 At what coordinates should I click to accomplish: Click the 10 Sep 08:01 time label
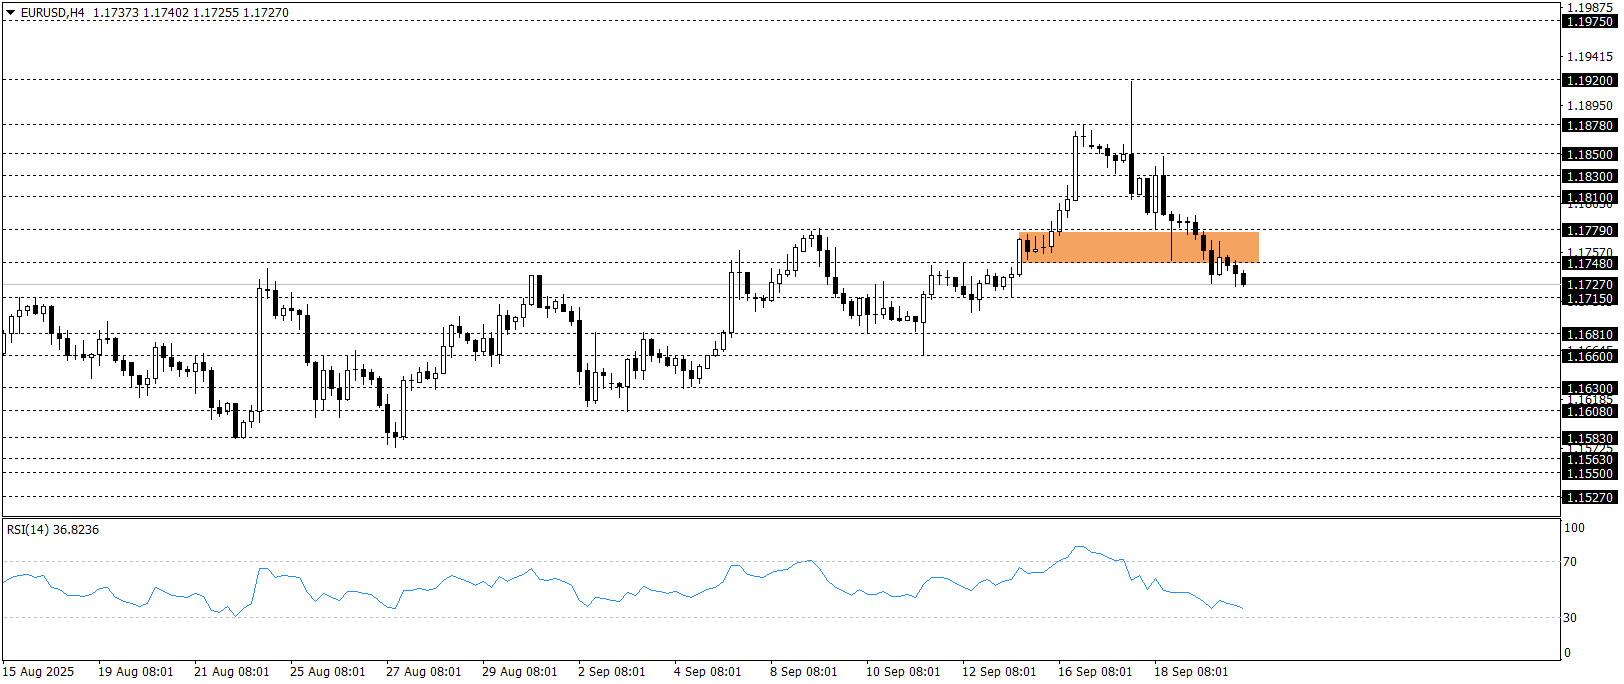(x=903, y=671)
